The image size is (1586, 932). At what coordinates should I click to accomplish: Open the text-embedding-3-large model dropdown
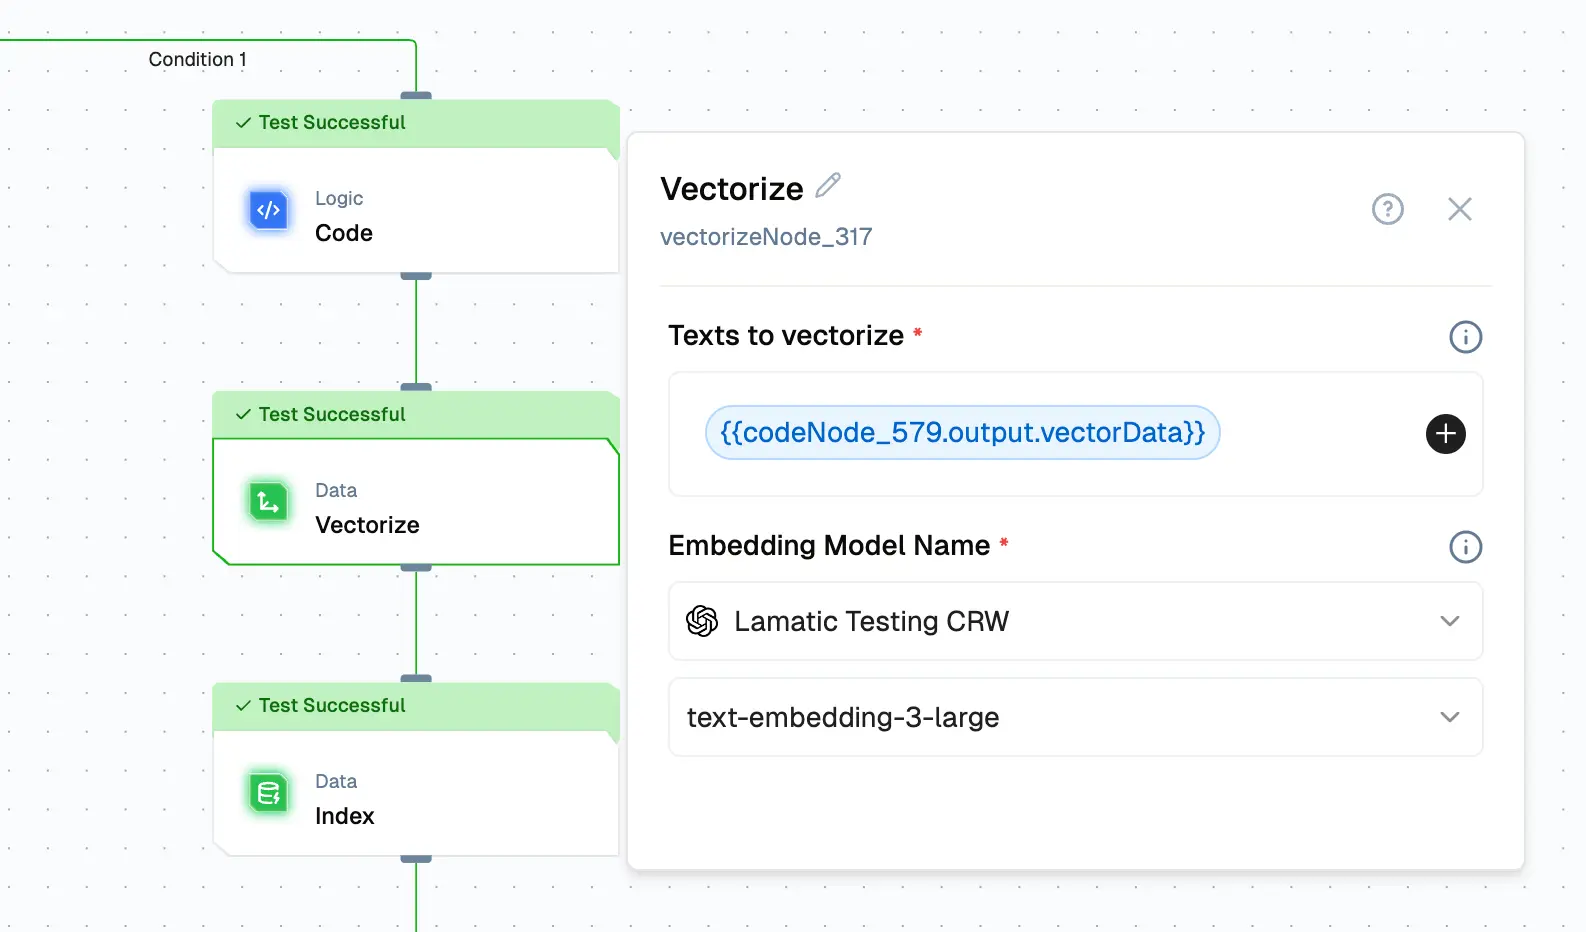coord(1074,717)
